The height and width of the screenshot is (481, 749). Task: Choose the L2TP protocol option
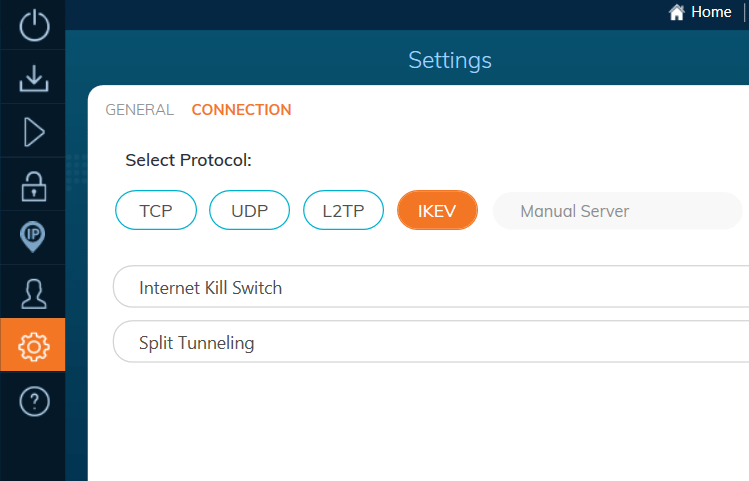(343, 210)
